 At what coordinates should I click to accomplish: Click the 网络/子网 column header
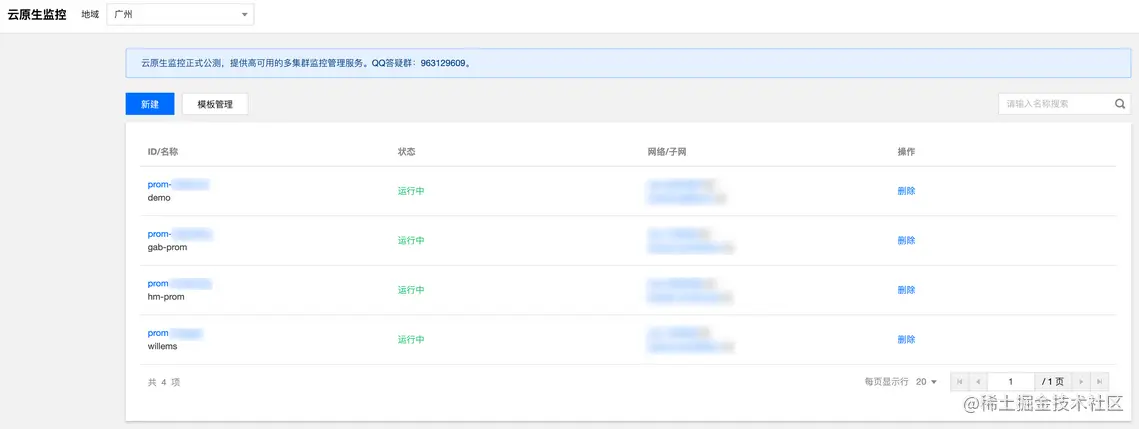667,152
